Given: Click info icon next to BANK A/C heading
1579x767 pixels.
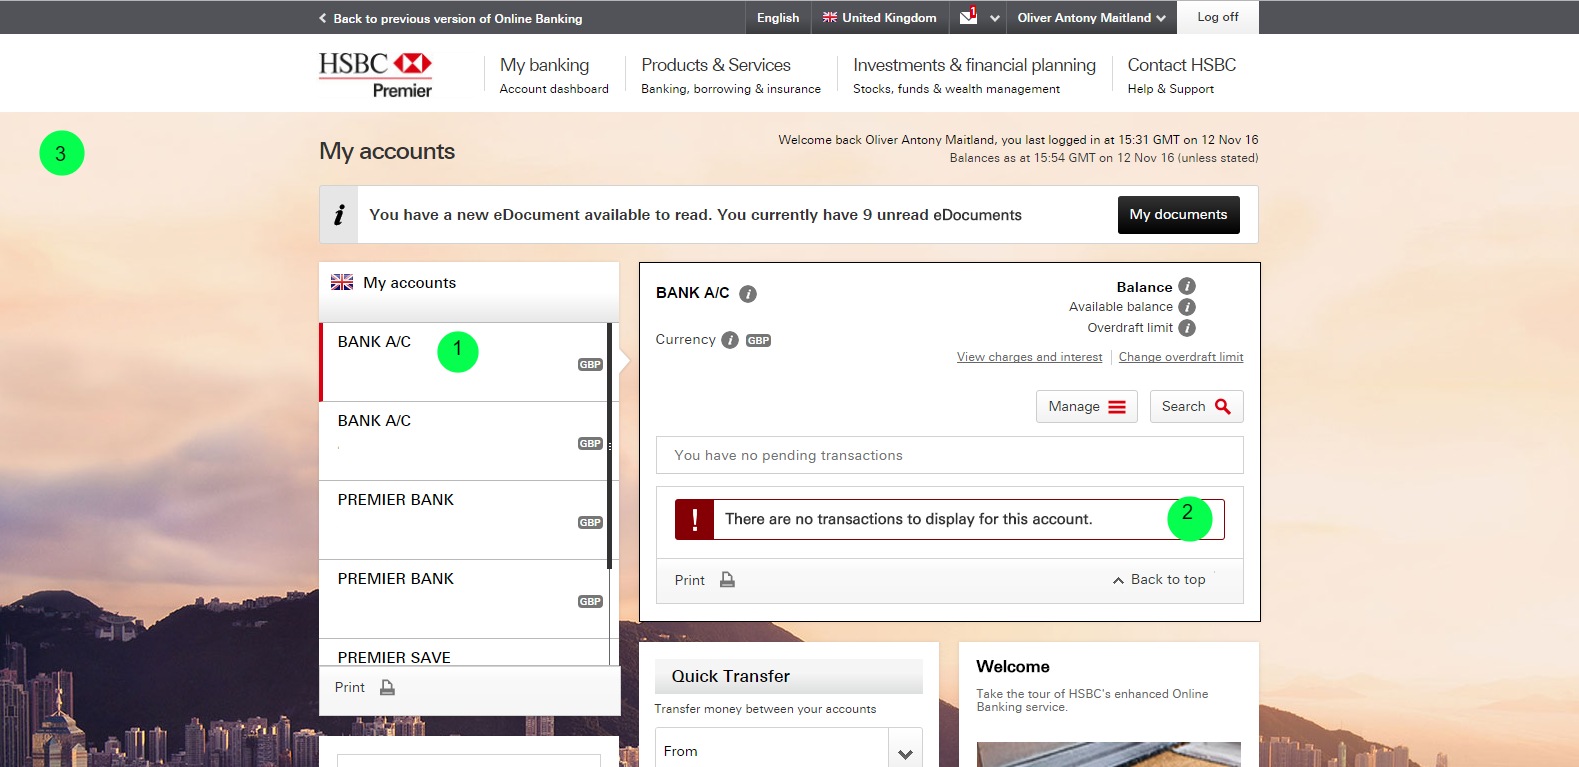Looking at the screenshot, I should [x=748, y=293].
